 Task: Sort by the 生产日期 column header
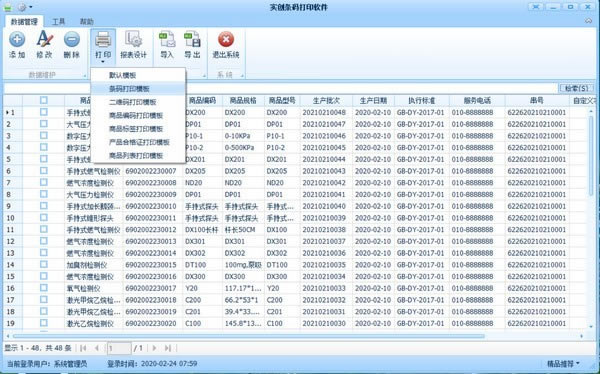[x=373, y=101]
